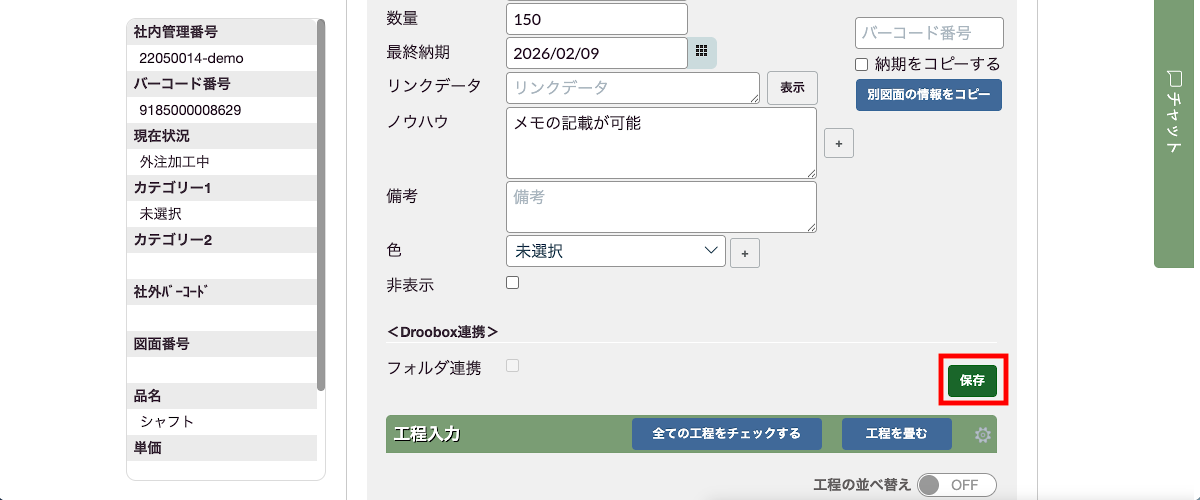Tick the 非表示 checkbox
Image resolution: width=1200 pixels, height=500 pixels.
tap(513, 283)
